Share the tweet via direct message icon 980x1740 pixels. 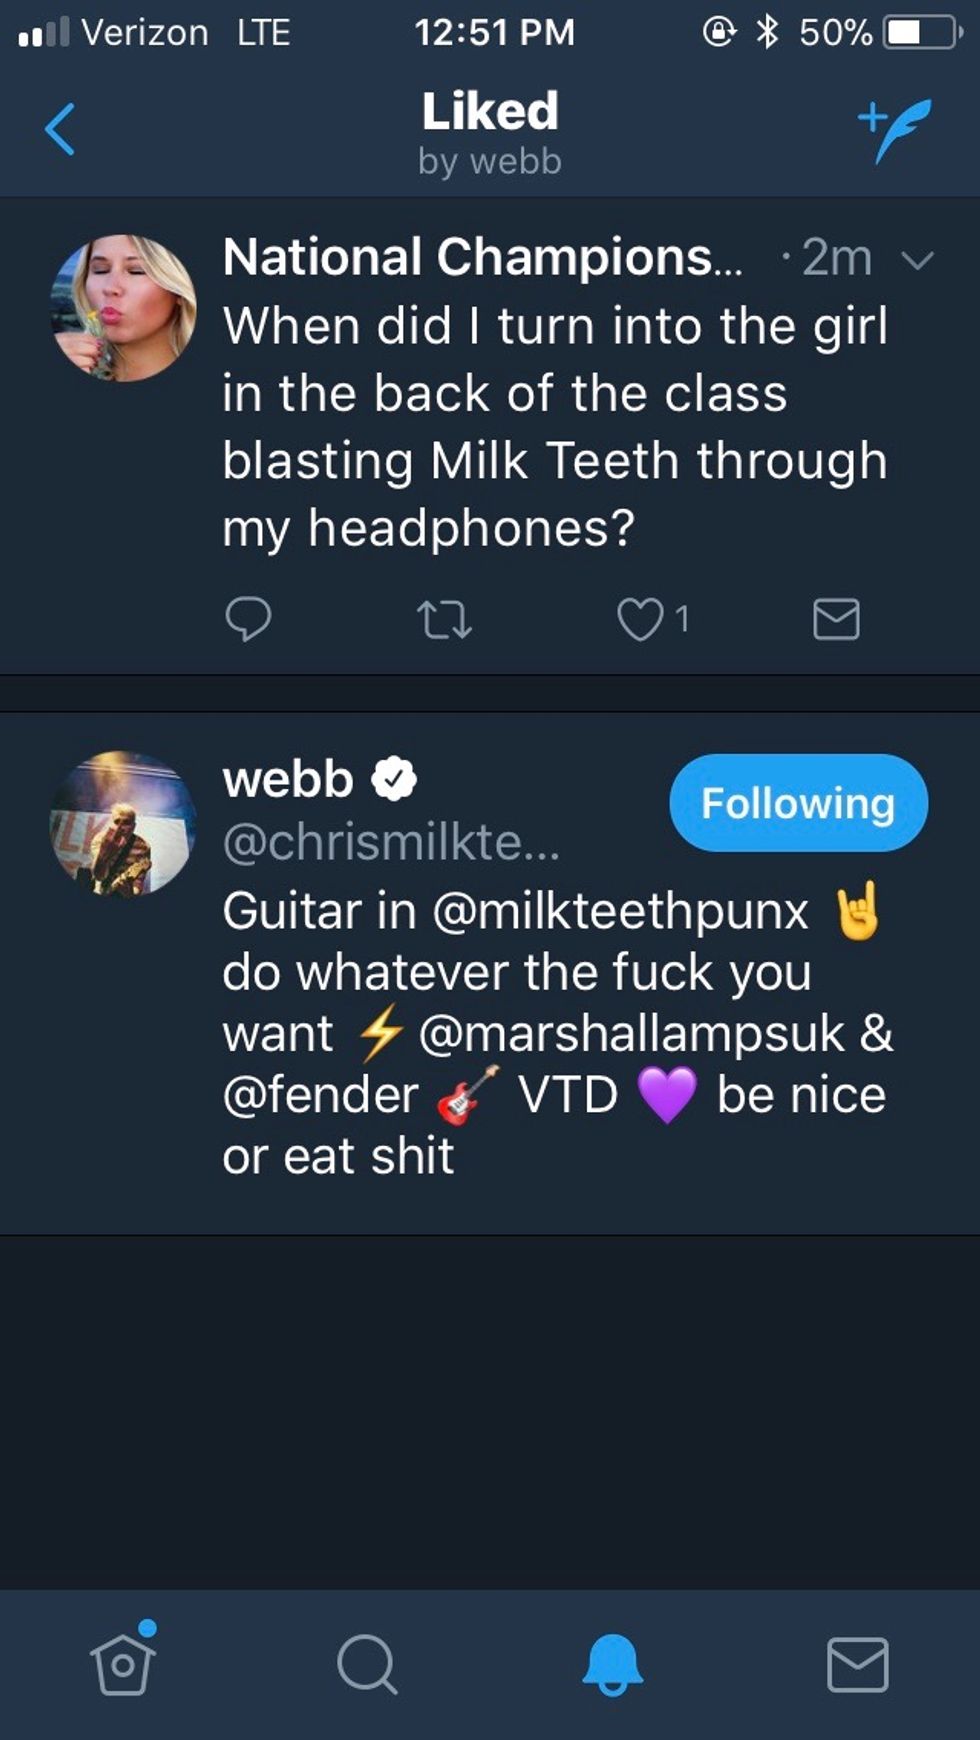tap(836, 619)
